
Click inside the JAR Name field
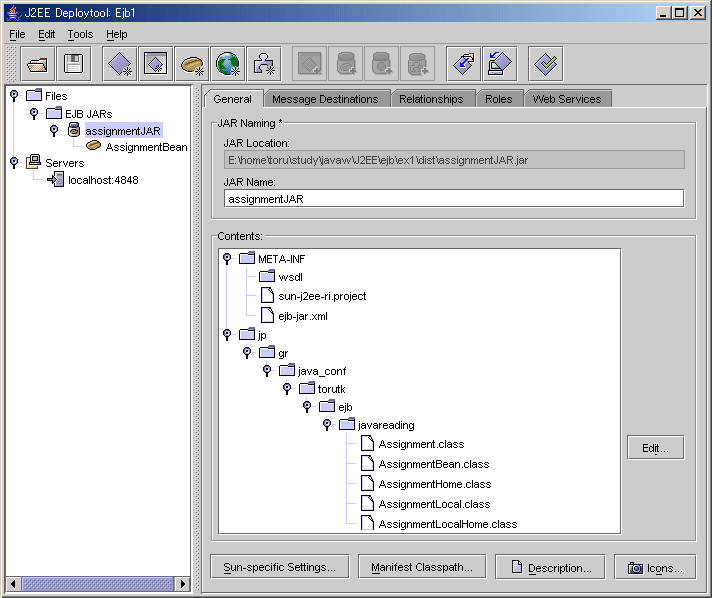tap(454, 198)
